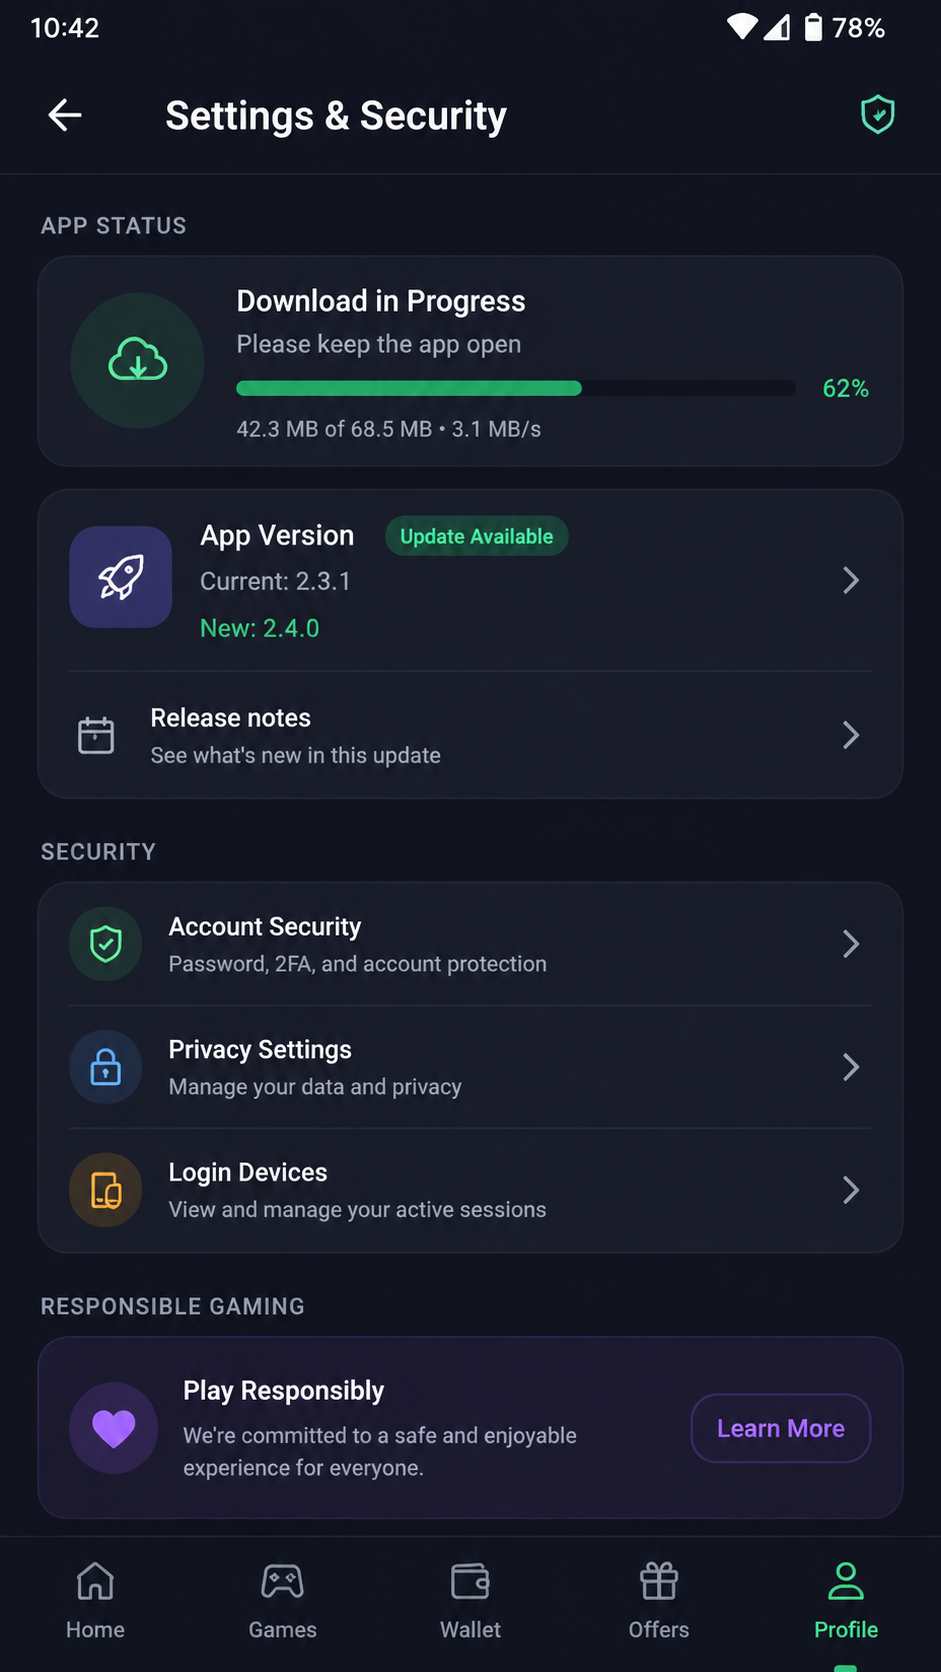Tap the Login Devices icon

[106, 1190]
